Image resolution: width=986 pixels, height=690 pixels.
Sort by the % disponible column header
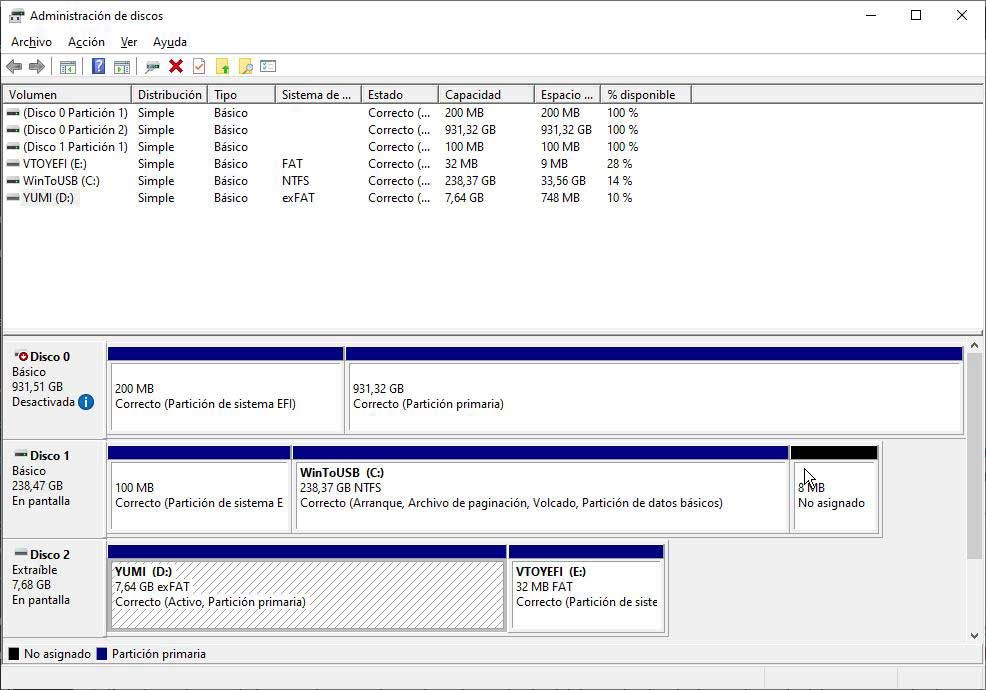point(646,94)
